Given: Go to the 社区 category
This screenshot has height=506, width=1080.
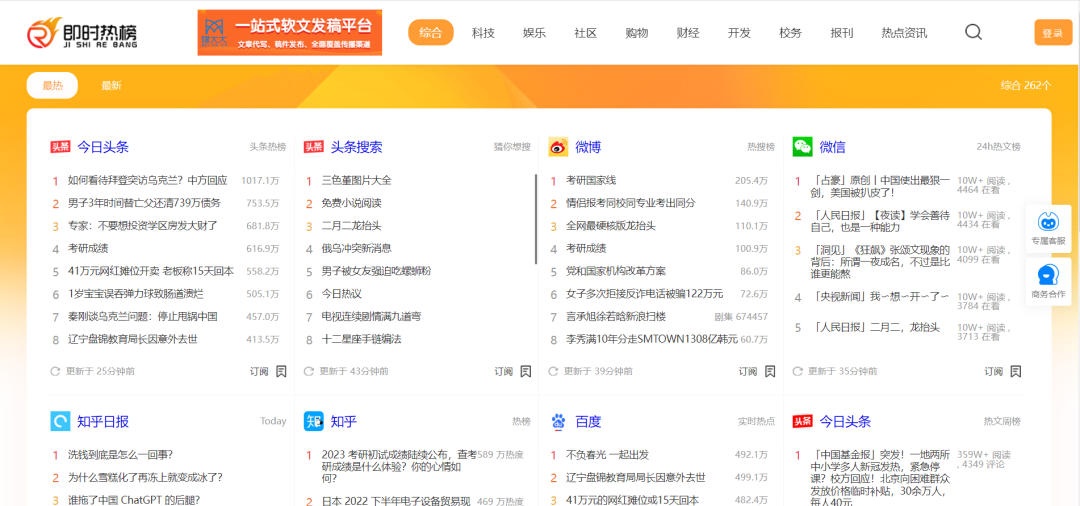Looking at the screenshot, I should point(585,32).
